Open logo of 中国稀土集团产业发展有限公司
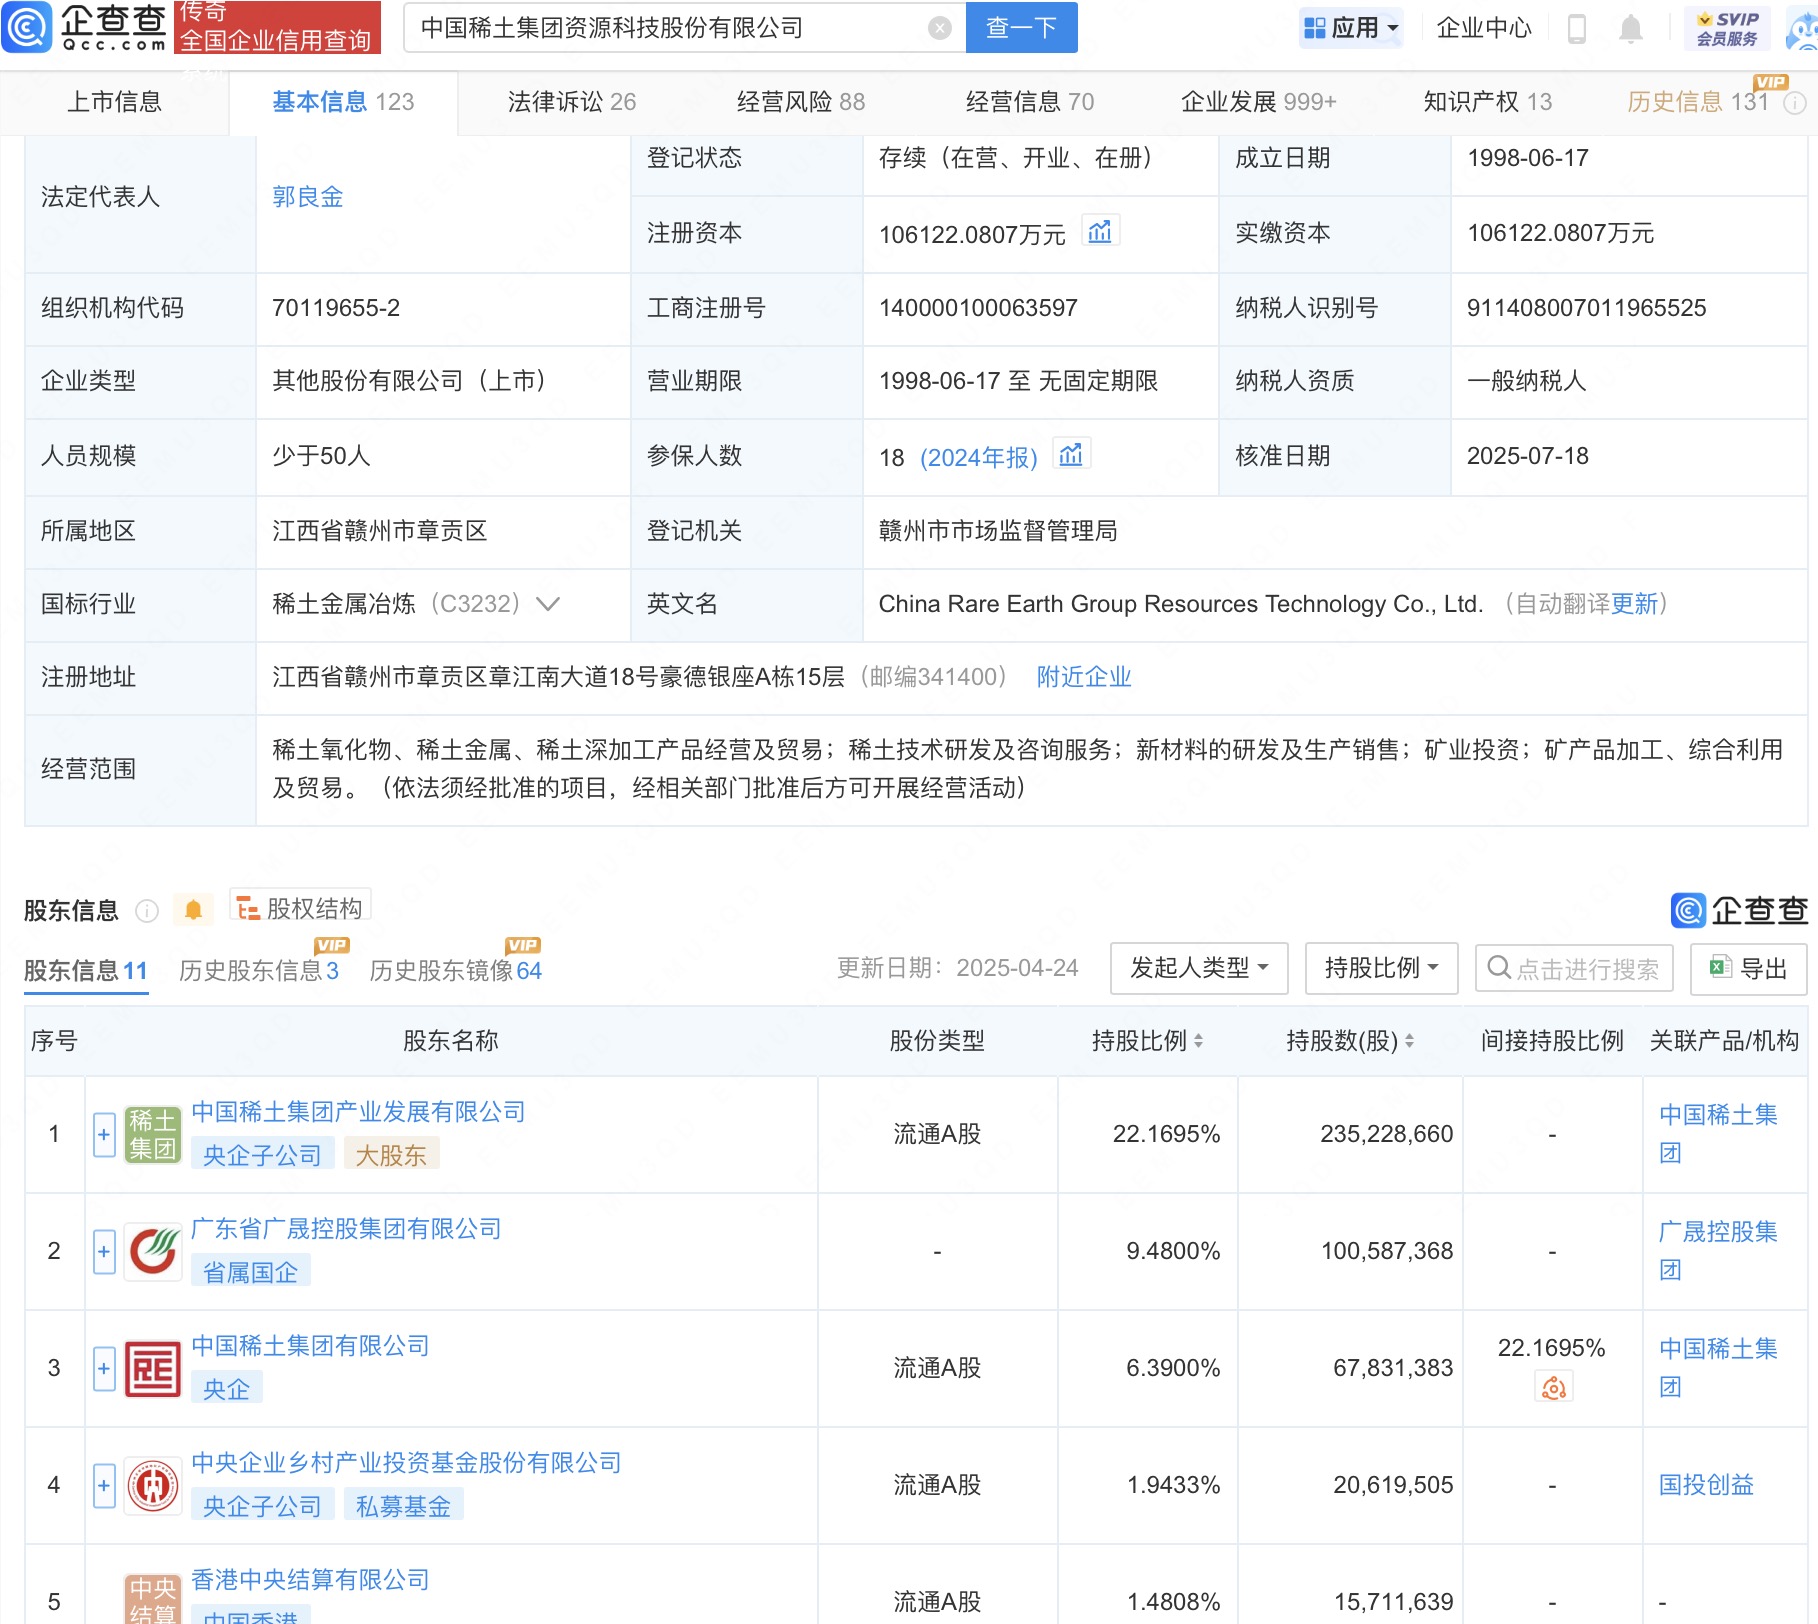The width and height of the screenshot is (1818, 1624). click(x=153, y=1134)
